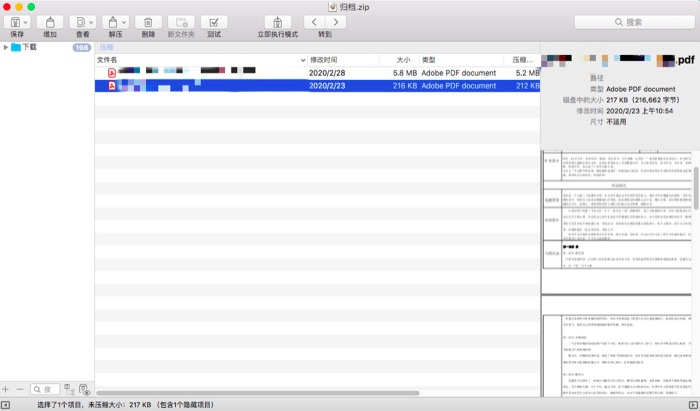Toggle the left sidebar at bottom-left corner
This screenshot has height=411, width=700.
click(x=7, y=404)
